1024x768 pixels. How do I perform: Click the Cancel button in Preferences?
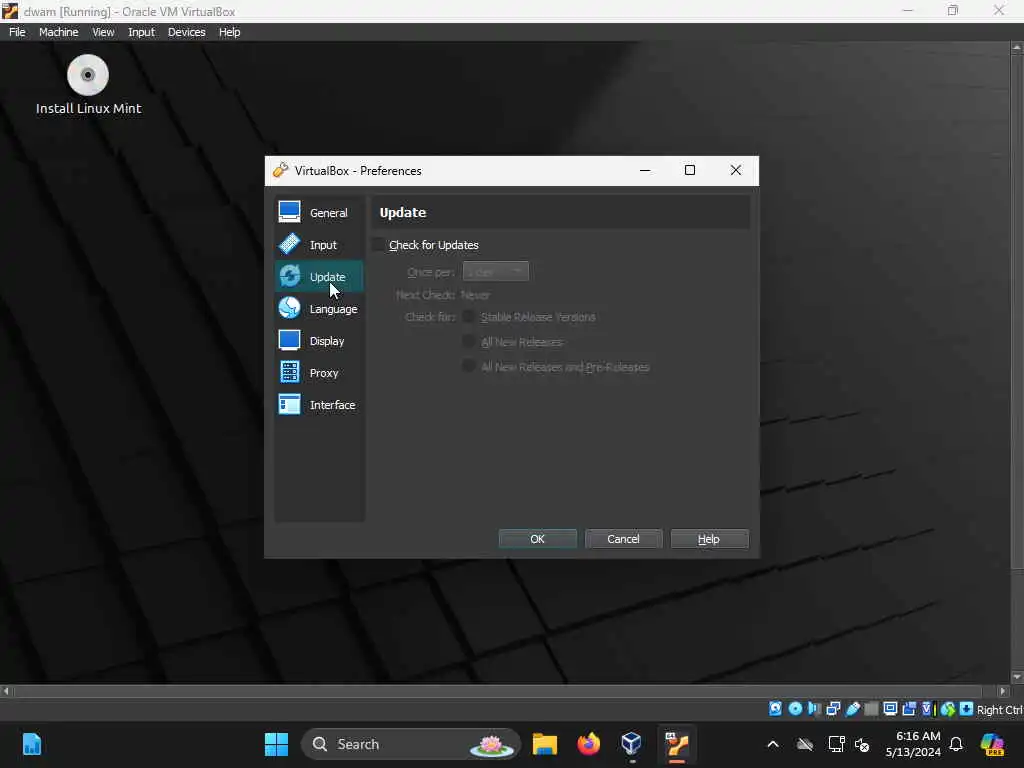coord(623,539)
